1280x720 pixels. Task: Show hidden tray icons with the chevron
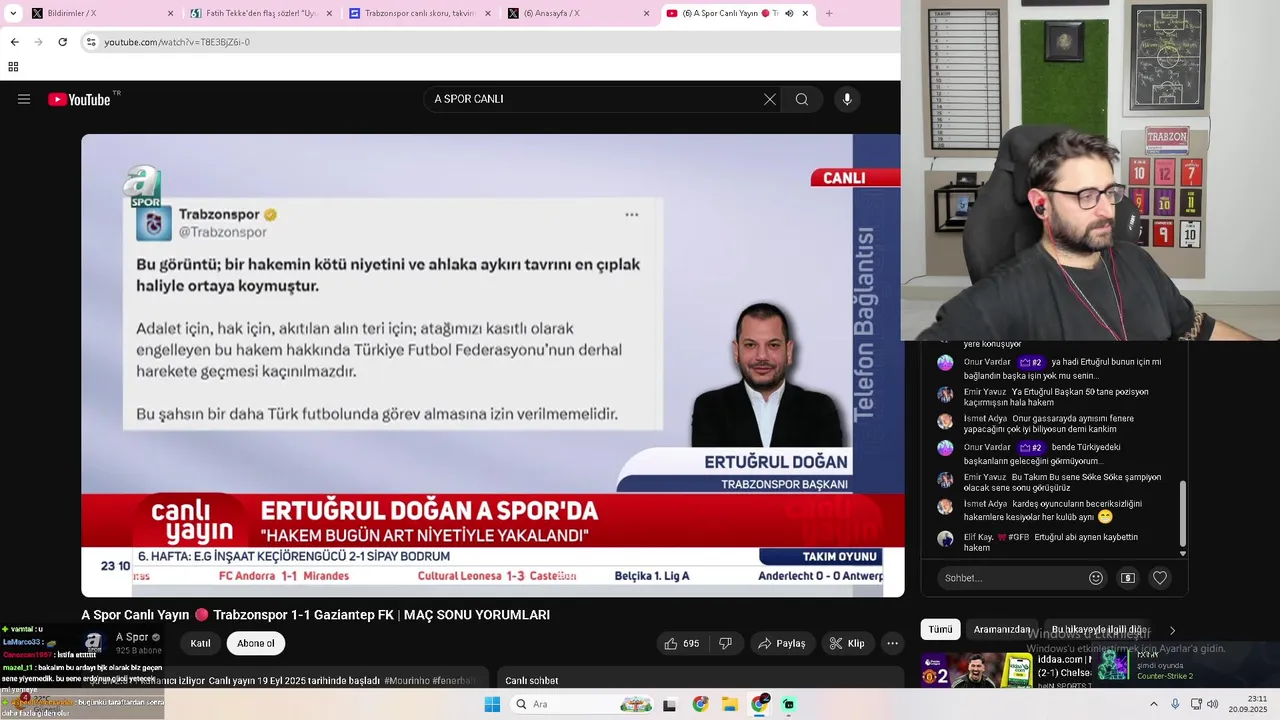[1154, 704]
